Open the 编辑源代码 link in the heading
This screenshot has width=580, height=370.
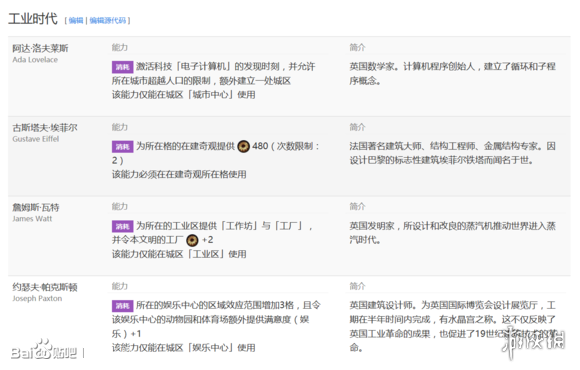click(108, 20)
